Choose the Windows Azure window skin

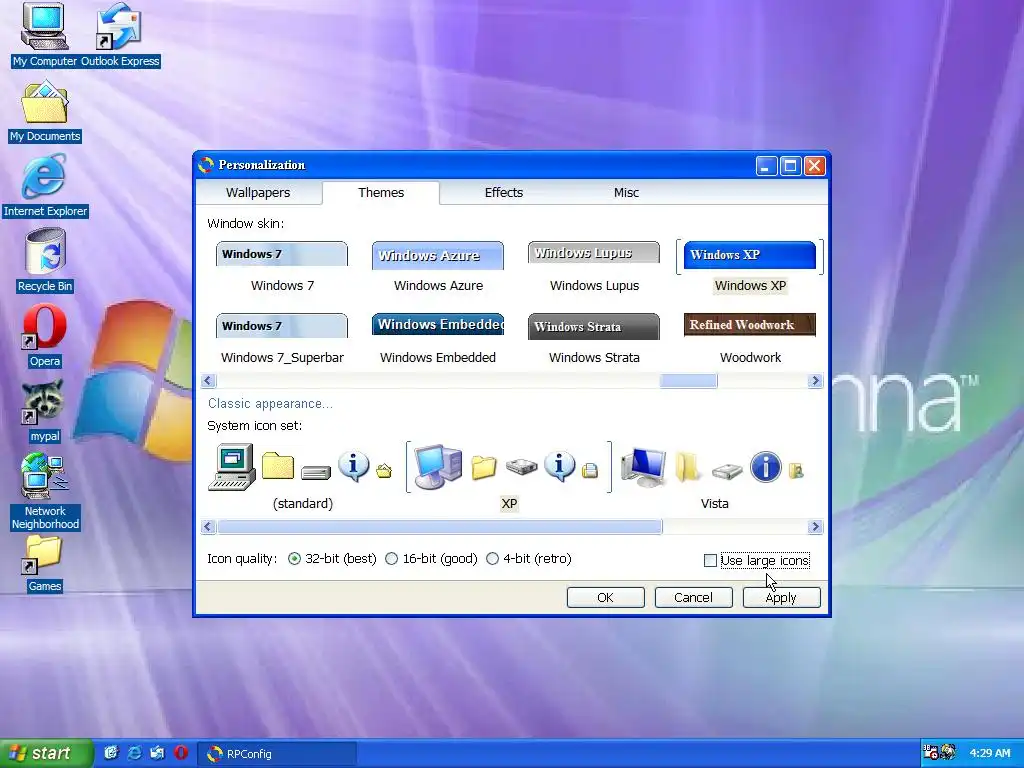438,255
